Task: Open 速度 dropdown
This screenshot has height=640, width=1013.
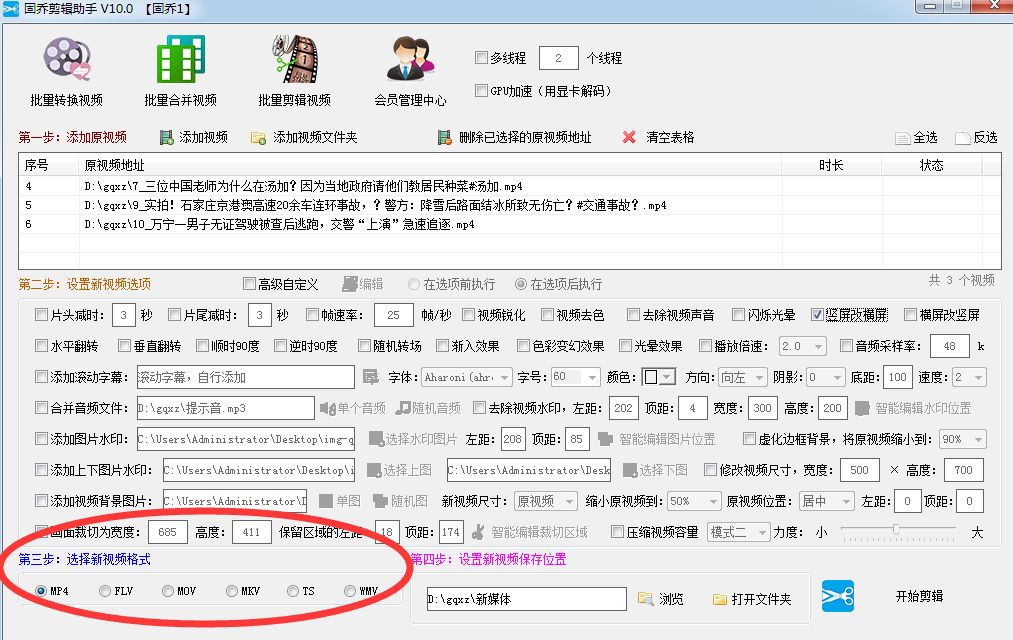Action: coord(970,377)
